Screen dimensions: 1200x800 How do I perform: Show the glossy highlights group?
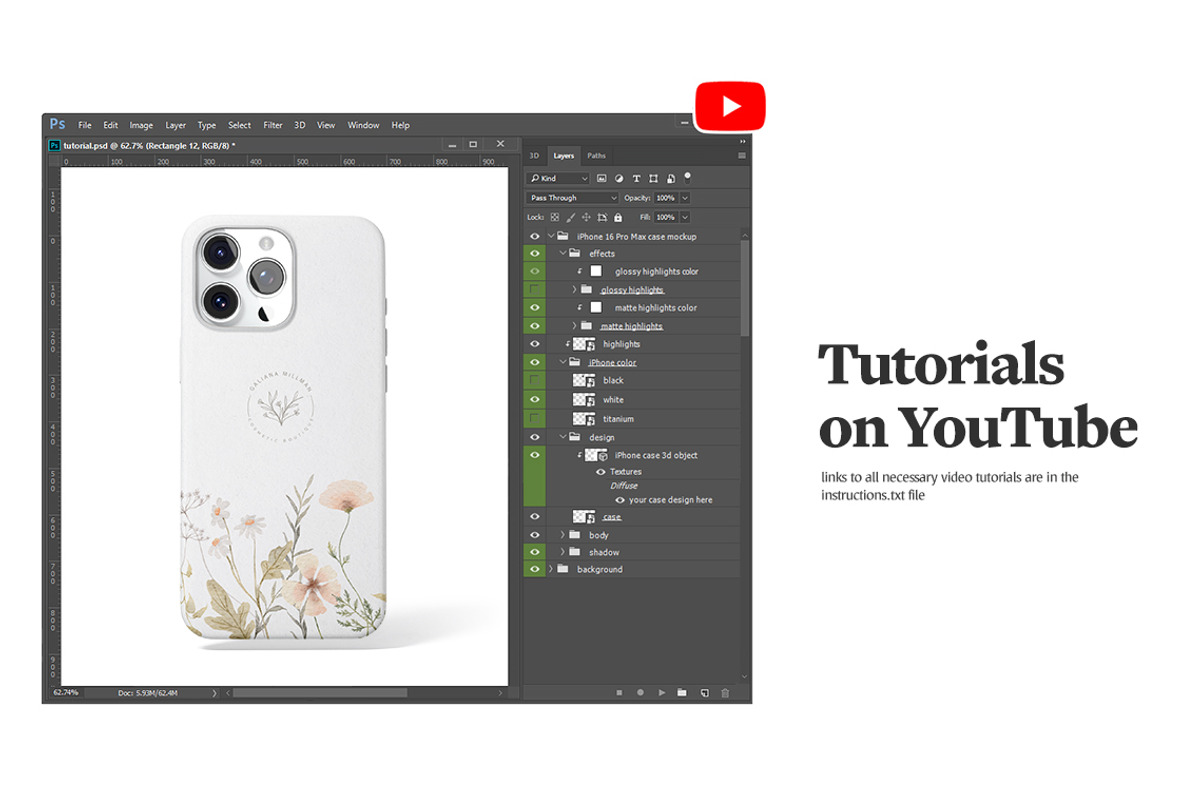tap(535, 290)
